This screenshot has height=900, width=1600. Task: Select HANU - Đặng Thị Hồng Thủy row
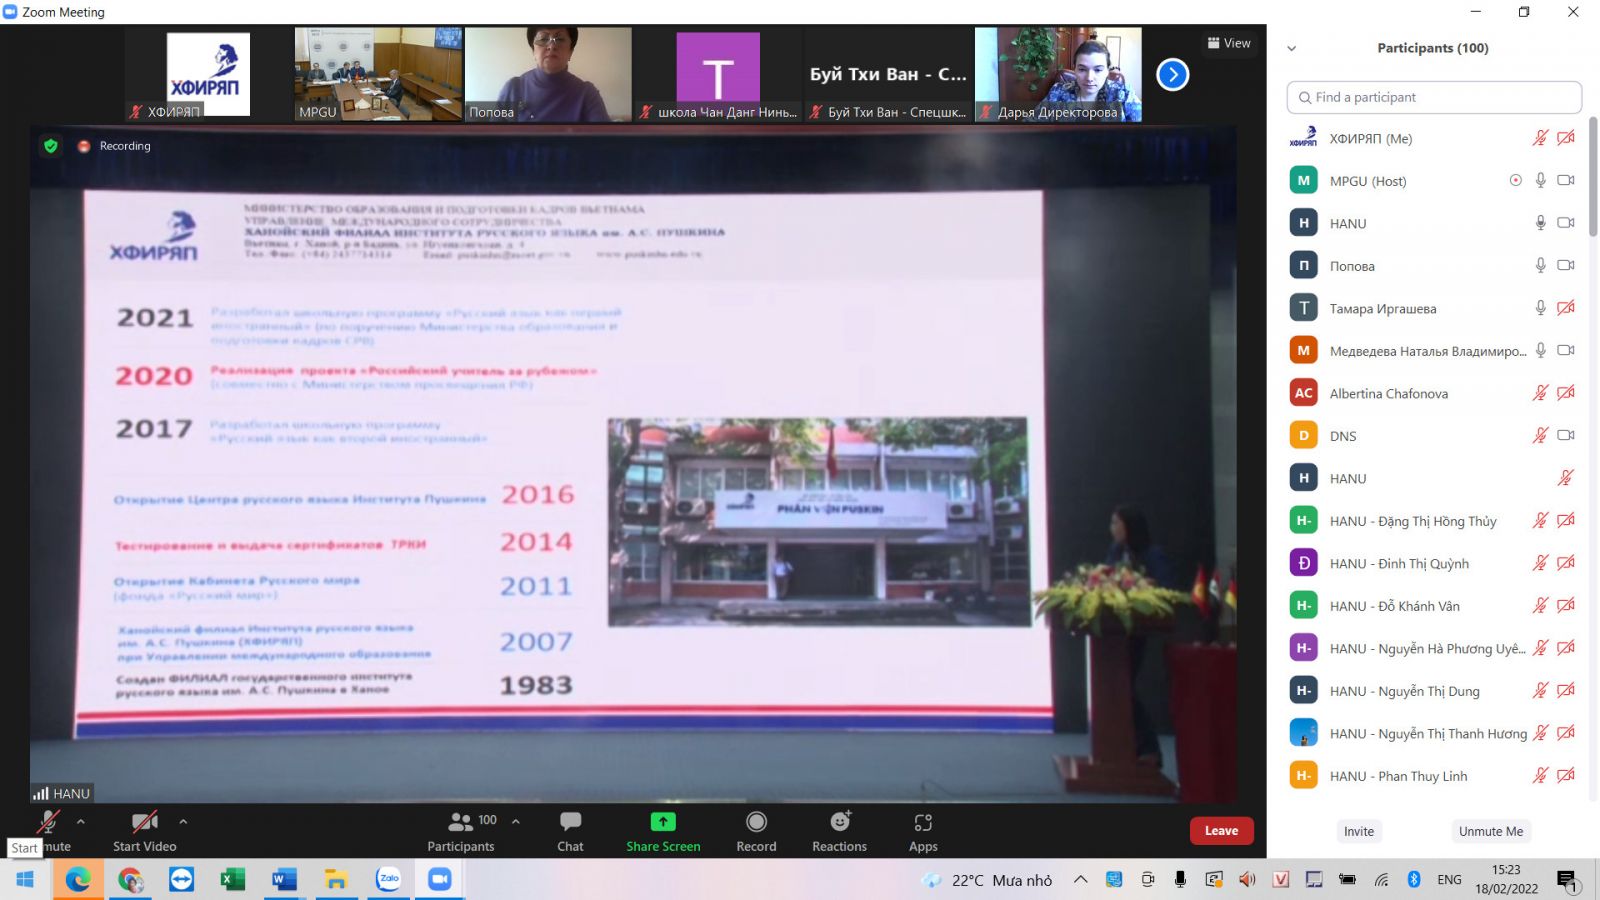click(1433, 521)
